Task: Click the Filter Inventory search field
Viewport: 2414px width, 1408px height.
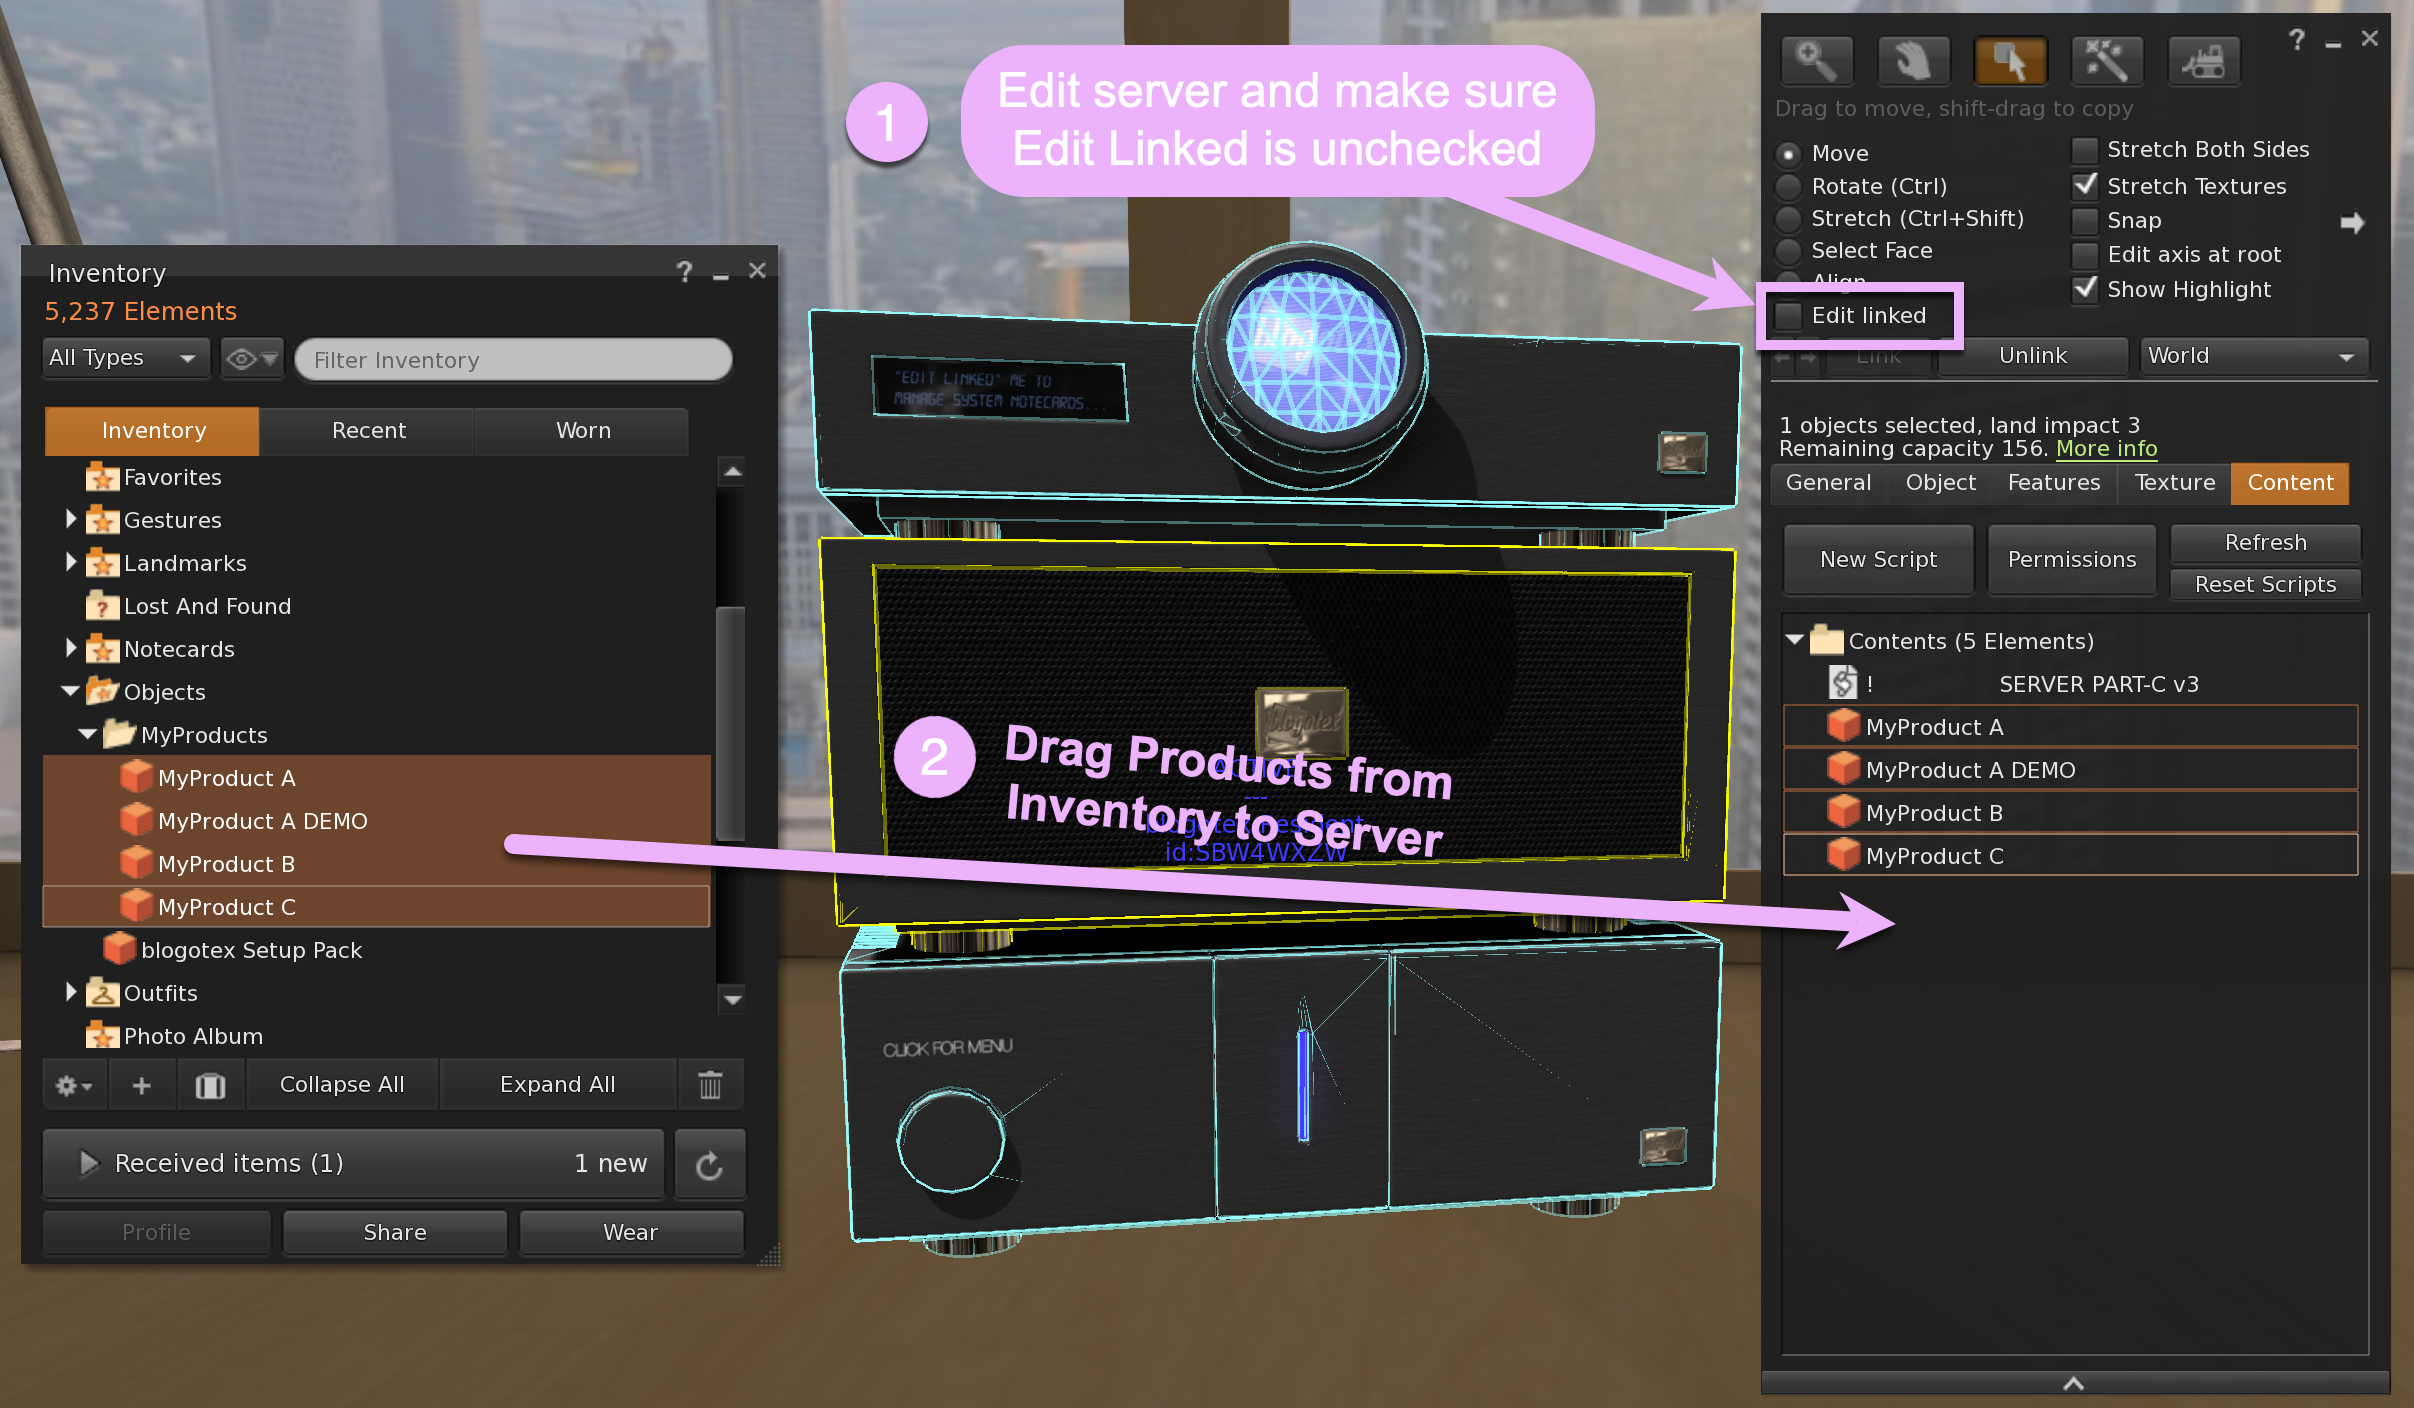Action: [x=514, y=360]
